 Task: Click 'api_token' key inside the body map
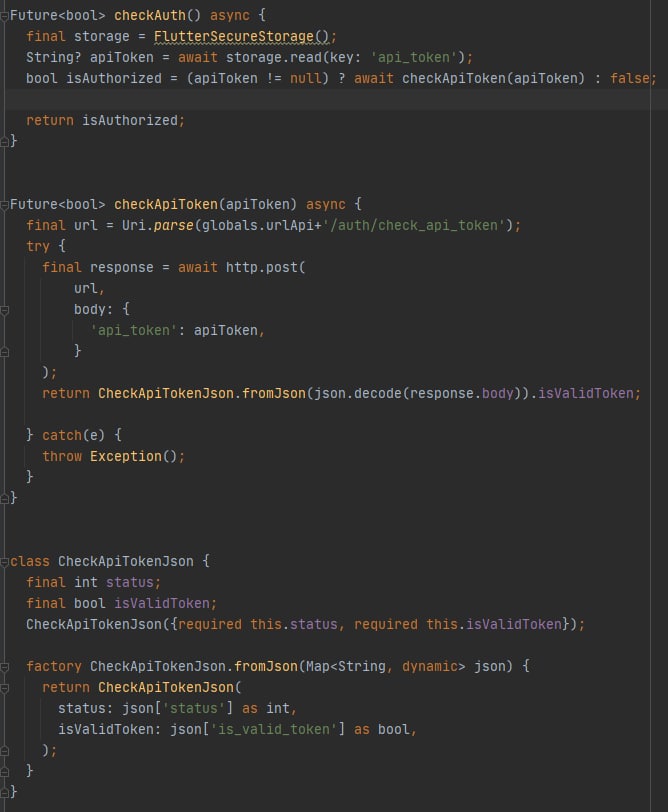click(134, 330)
